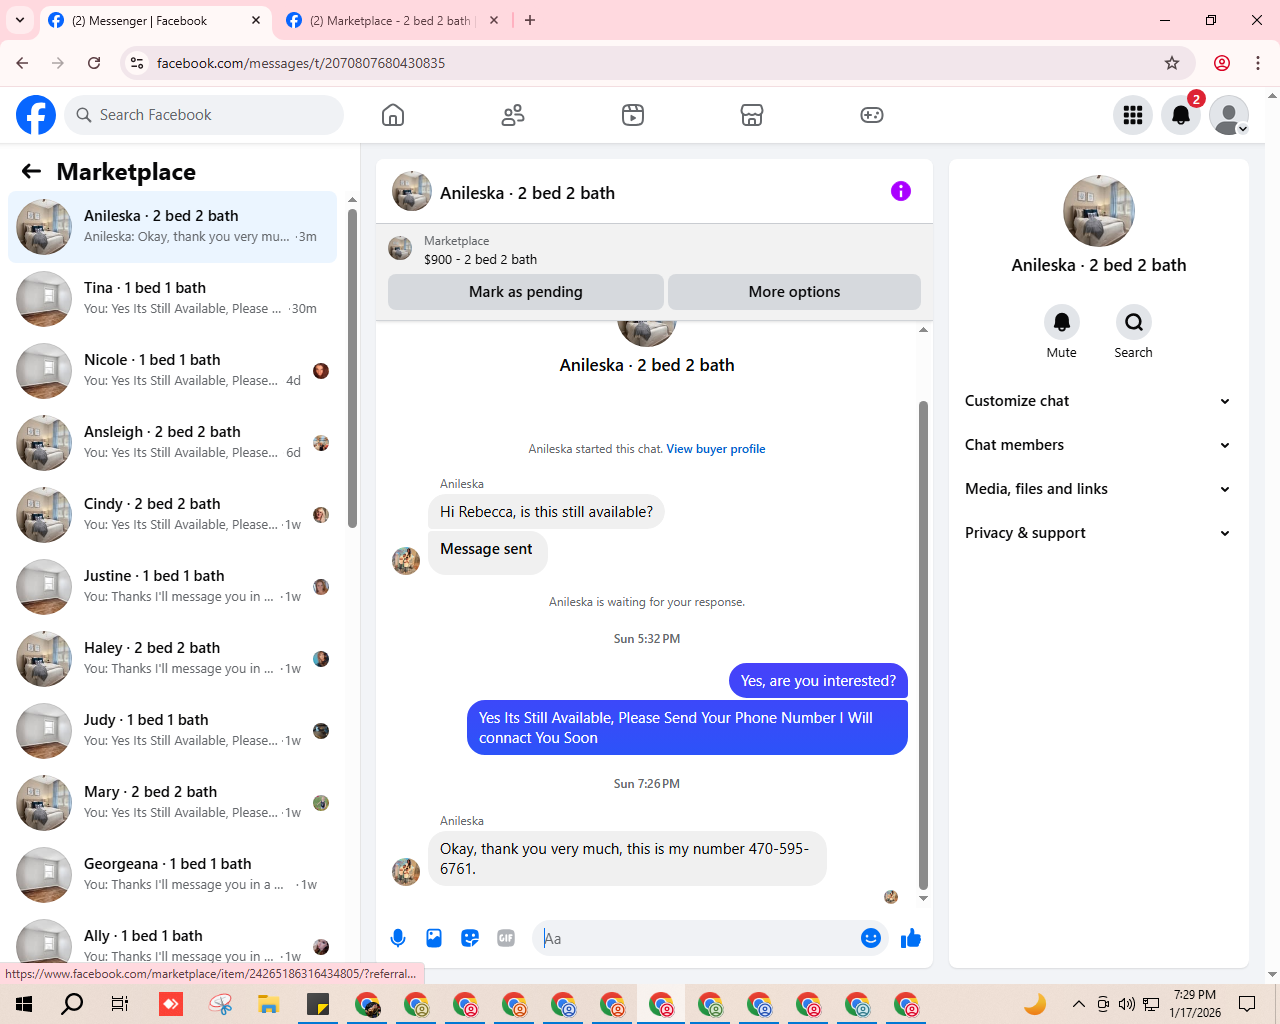Open Cindy · 2 bed 2 bath conversation

172,515
